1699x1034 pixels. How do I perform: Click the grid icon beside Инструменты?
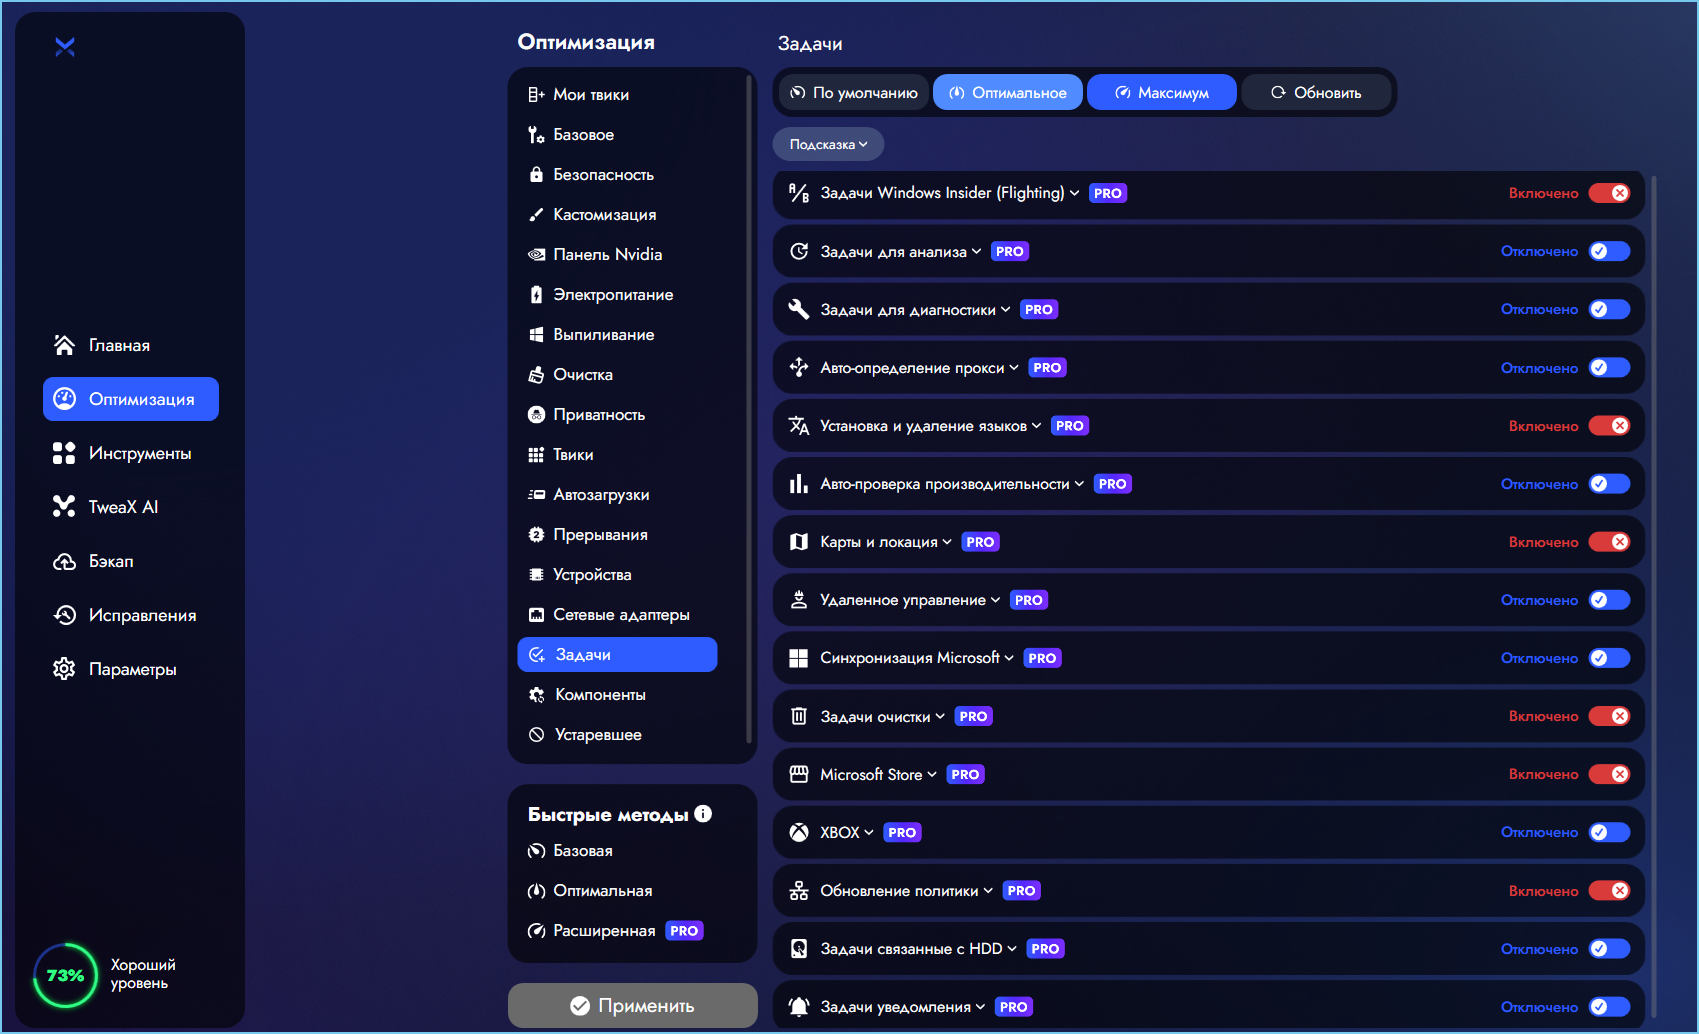pyautogui.click(x=64, y=453)
